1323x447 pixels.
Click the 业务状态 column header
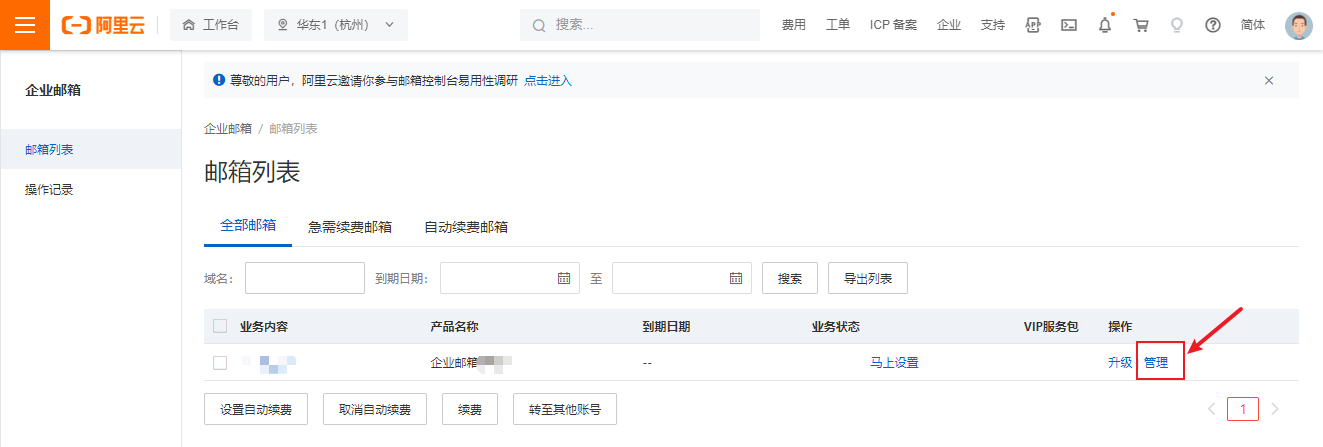pos(836,326)
